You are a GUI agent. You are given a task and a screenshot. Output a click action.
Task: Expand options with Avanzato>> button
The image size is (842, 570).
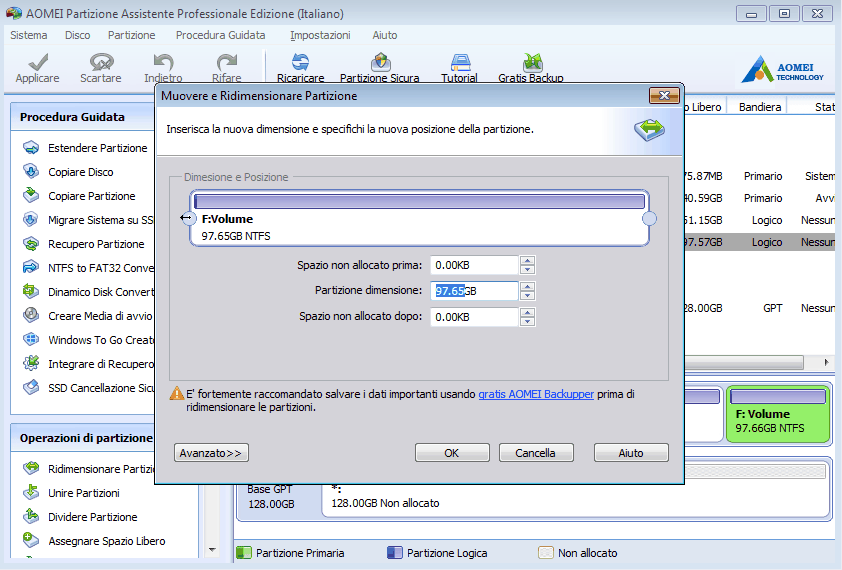211,453
